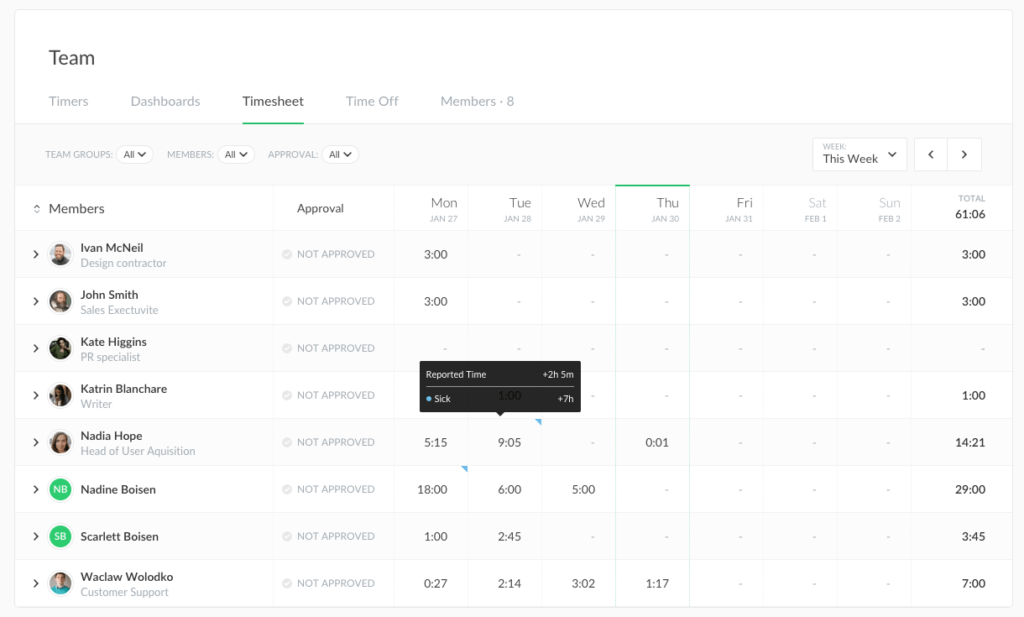Screen dimensions: 1024x617
Task: Click the Approval column header
Action: 320,209
